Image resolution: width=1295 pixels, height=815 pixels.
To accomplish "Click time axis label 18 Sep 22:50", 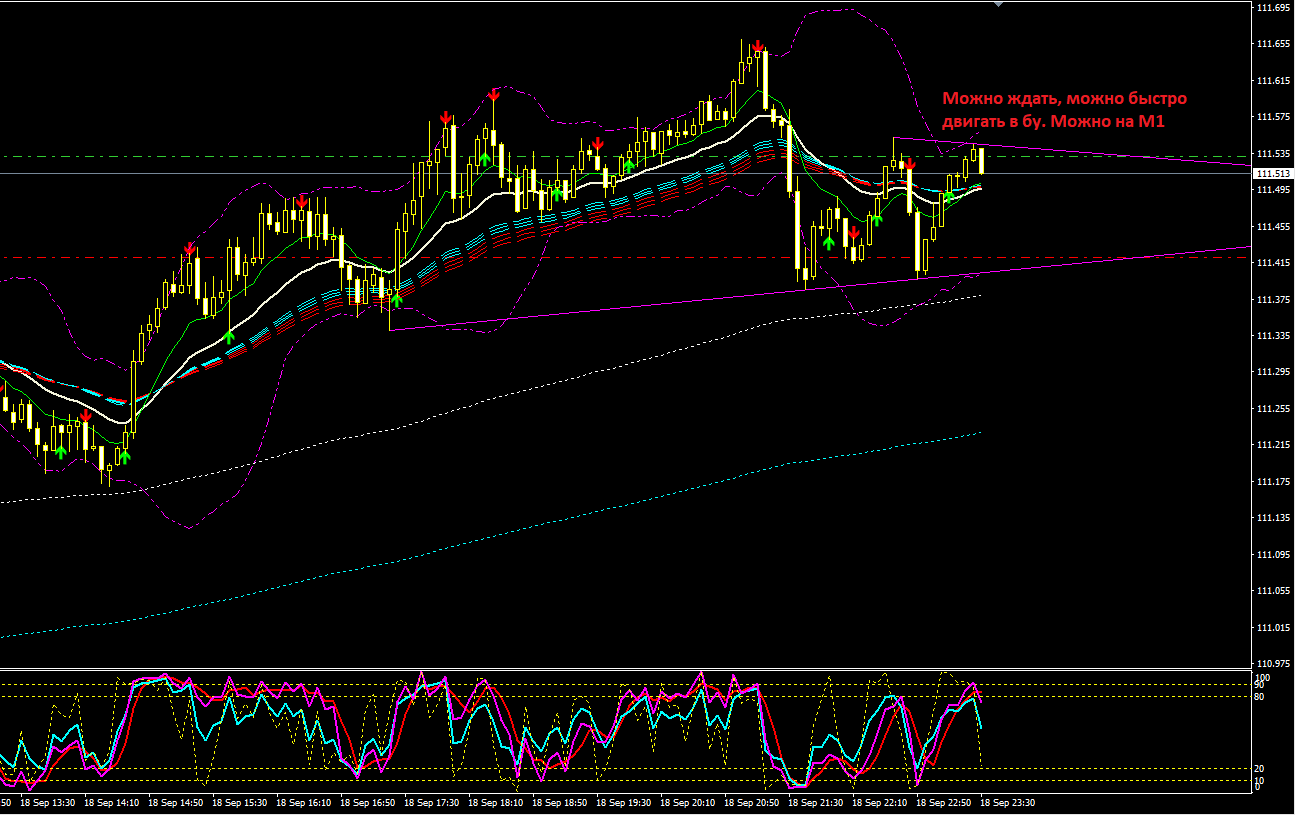I will pyautogui.click(x=945, y=802).
